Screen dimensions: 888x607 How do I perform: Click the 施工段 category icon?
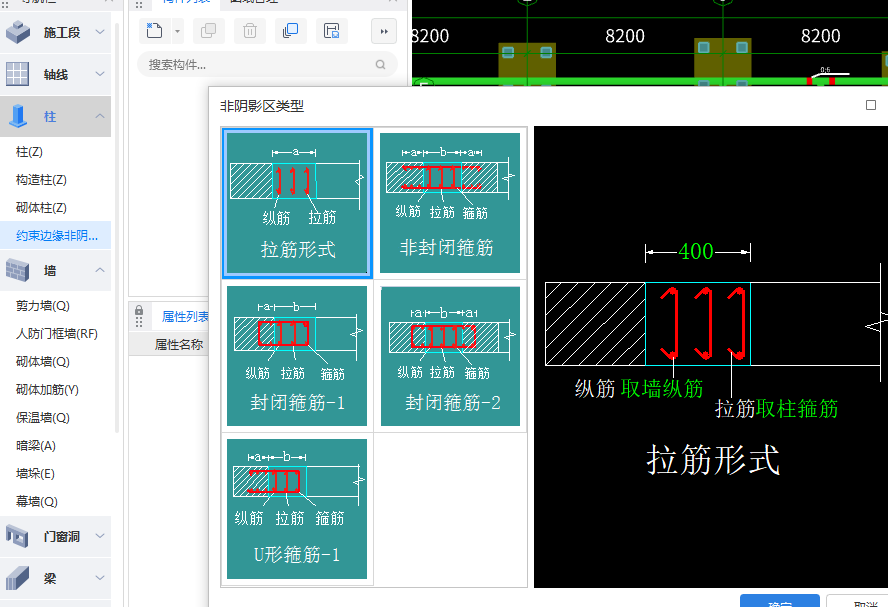click(x=18, y=32)
